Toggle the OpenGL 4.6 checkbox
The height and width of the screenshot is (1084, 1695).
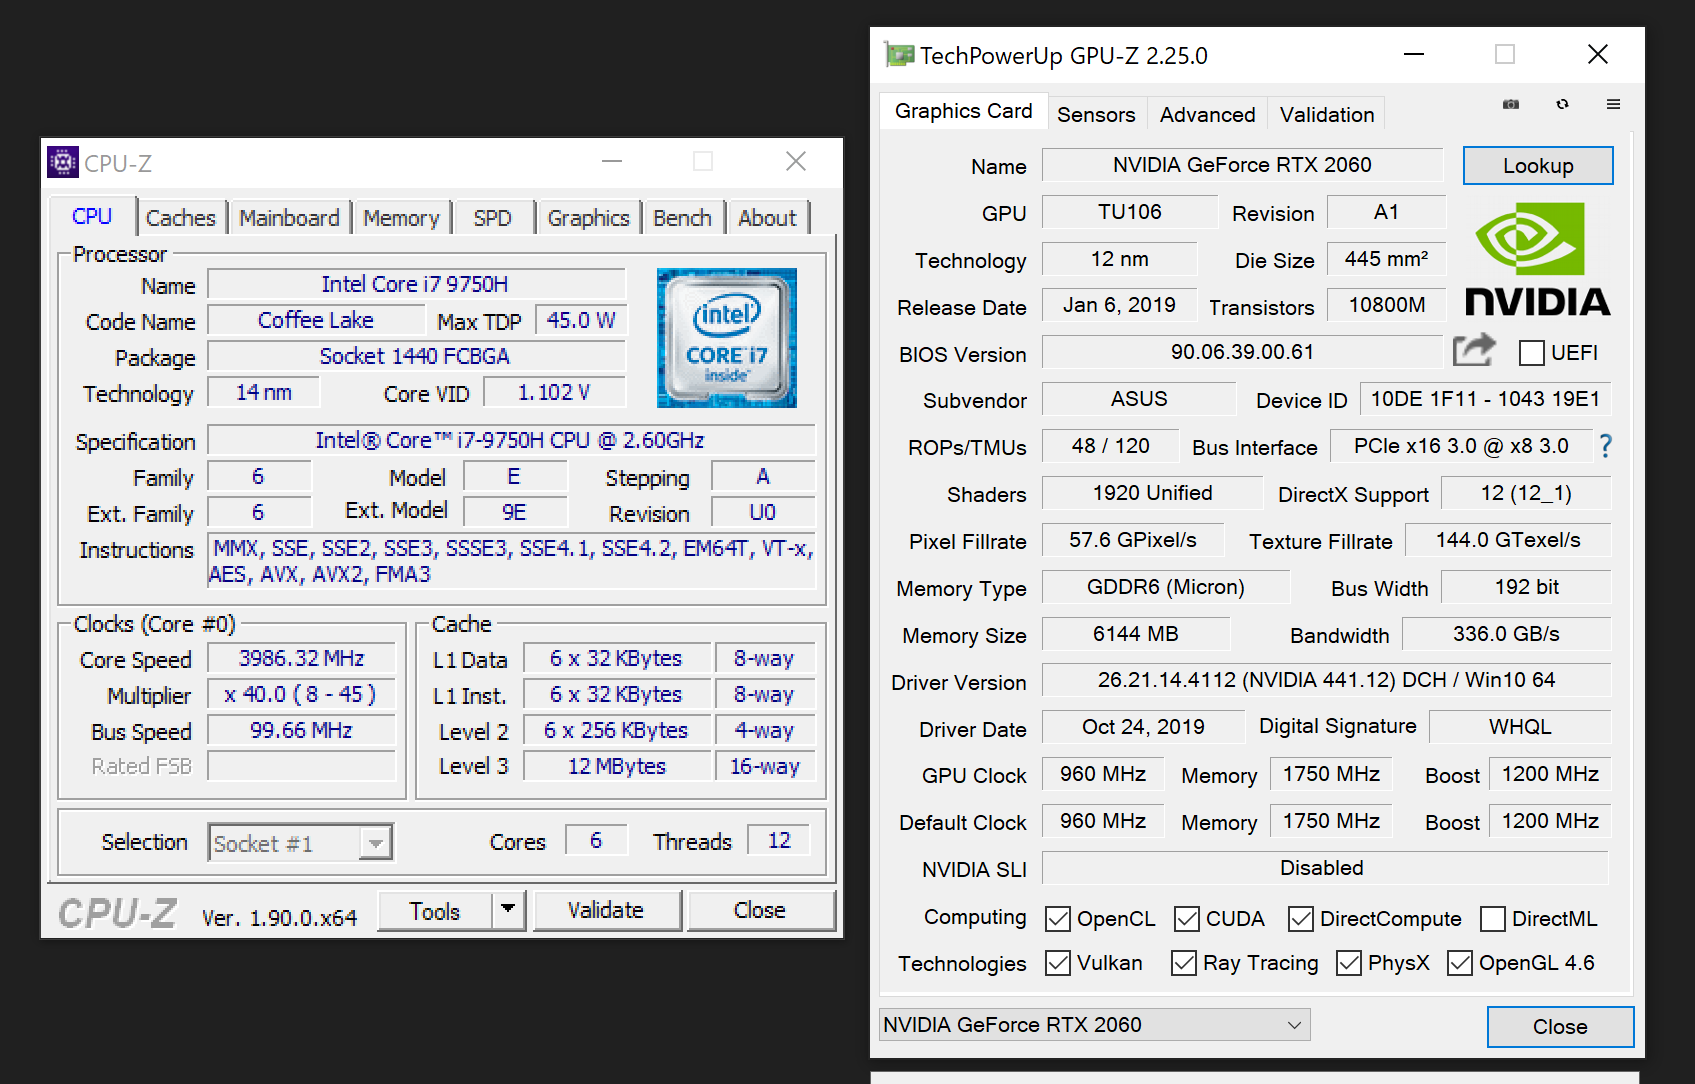(1460, 963)
